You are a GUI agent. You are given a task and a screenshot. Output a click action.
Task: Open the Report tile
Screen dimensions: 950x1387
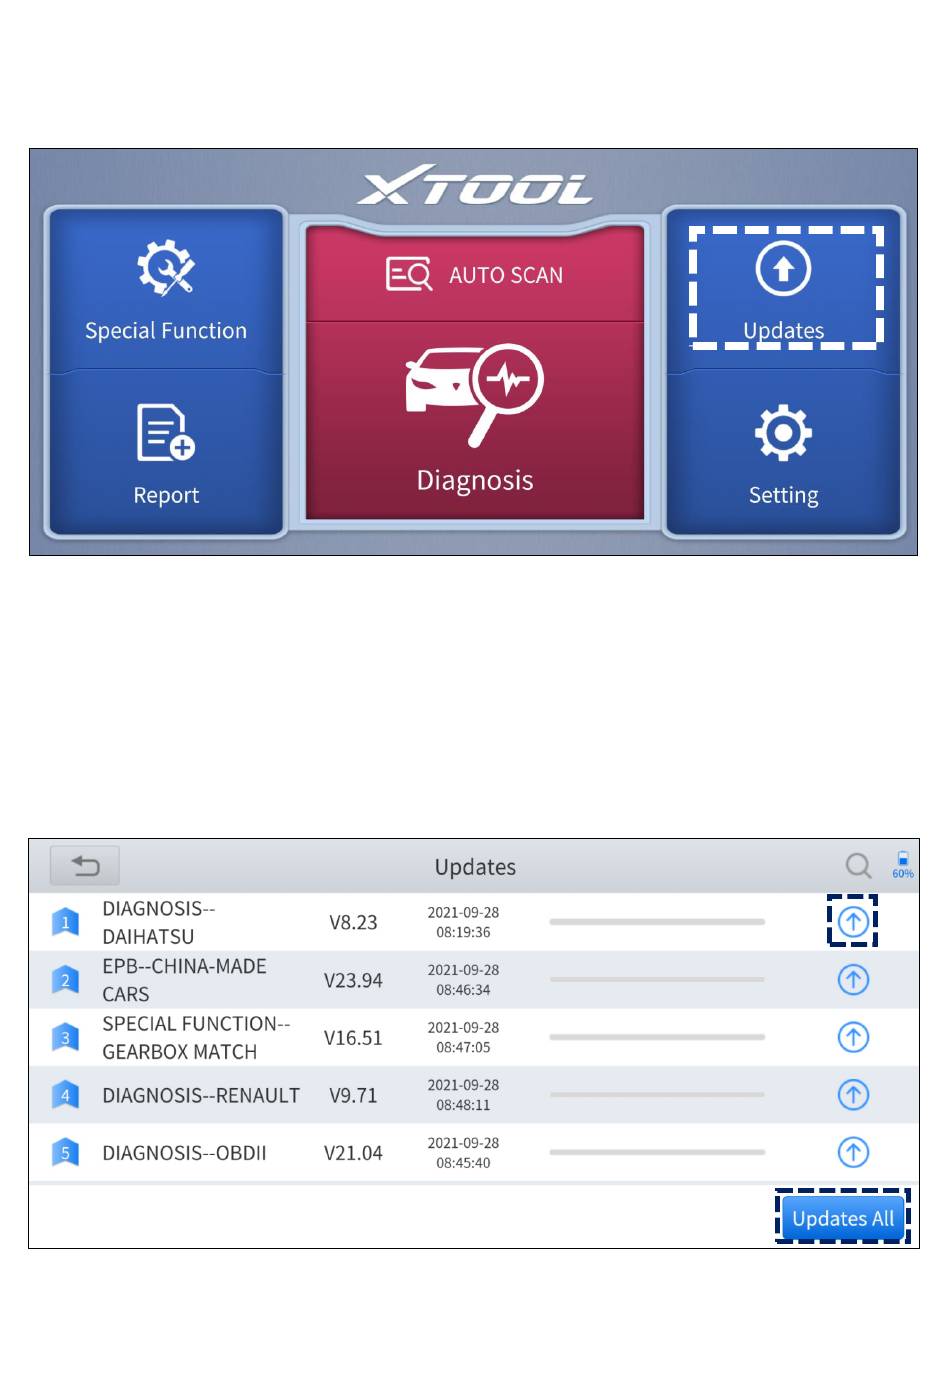tap(166, 454)
